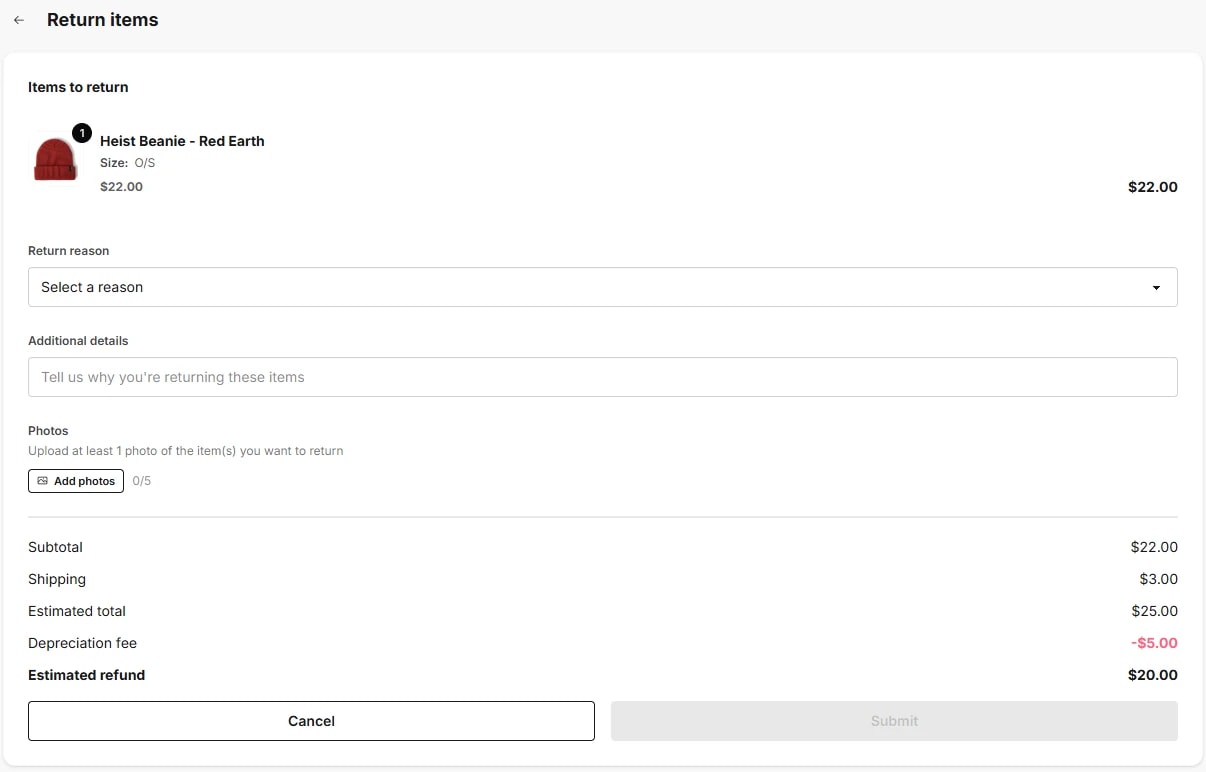Click the "Return reason" field label
This screenshot has width=1206, height=772.
(69, 251)
